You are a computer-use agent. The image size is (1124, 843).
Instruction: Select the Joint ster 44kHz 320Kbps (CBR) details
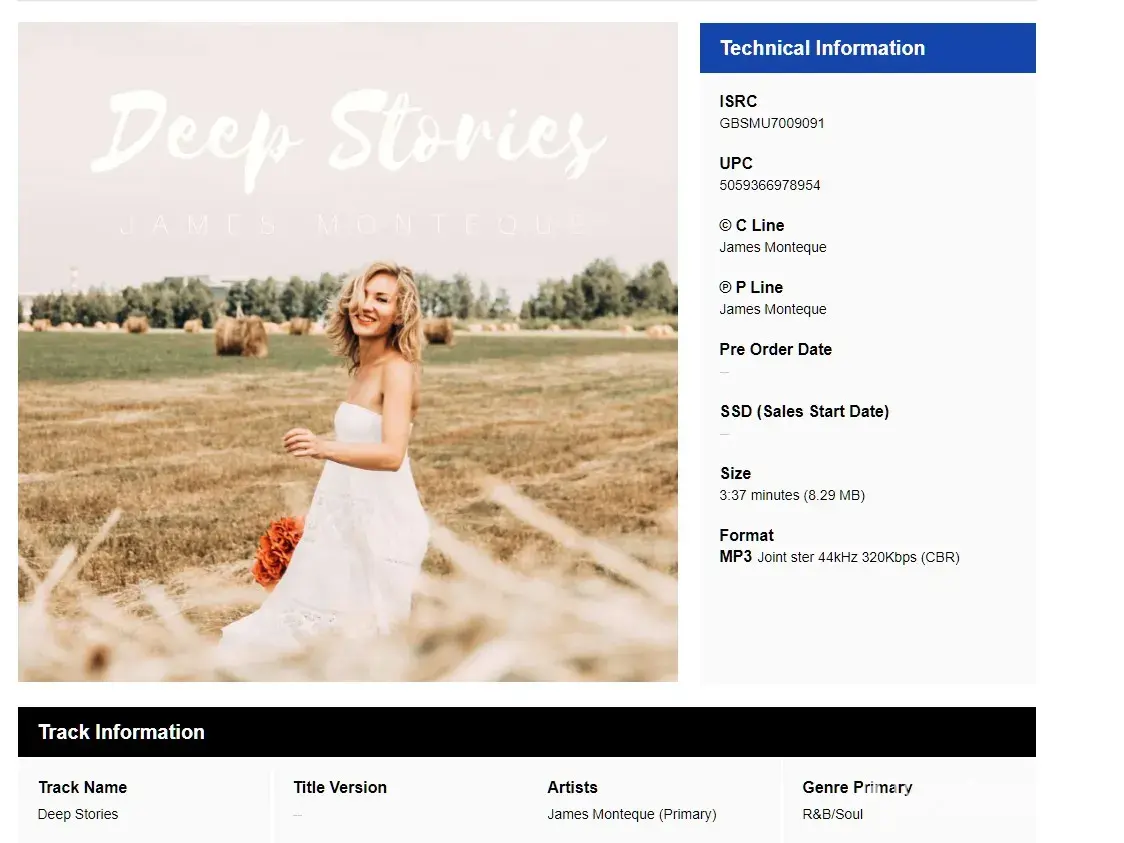click(x=858, y=558)
